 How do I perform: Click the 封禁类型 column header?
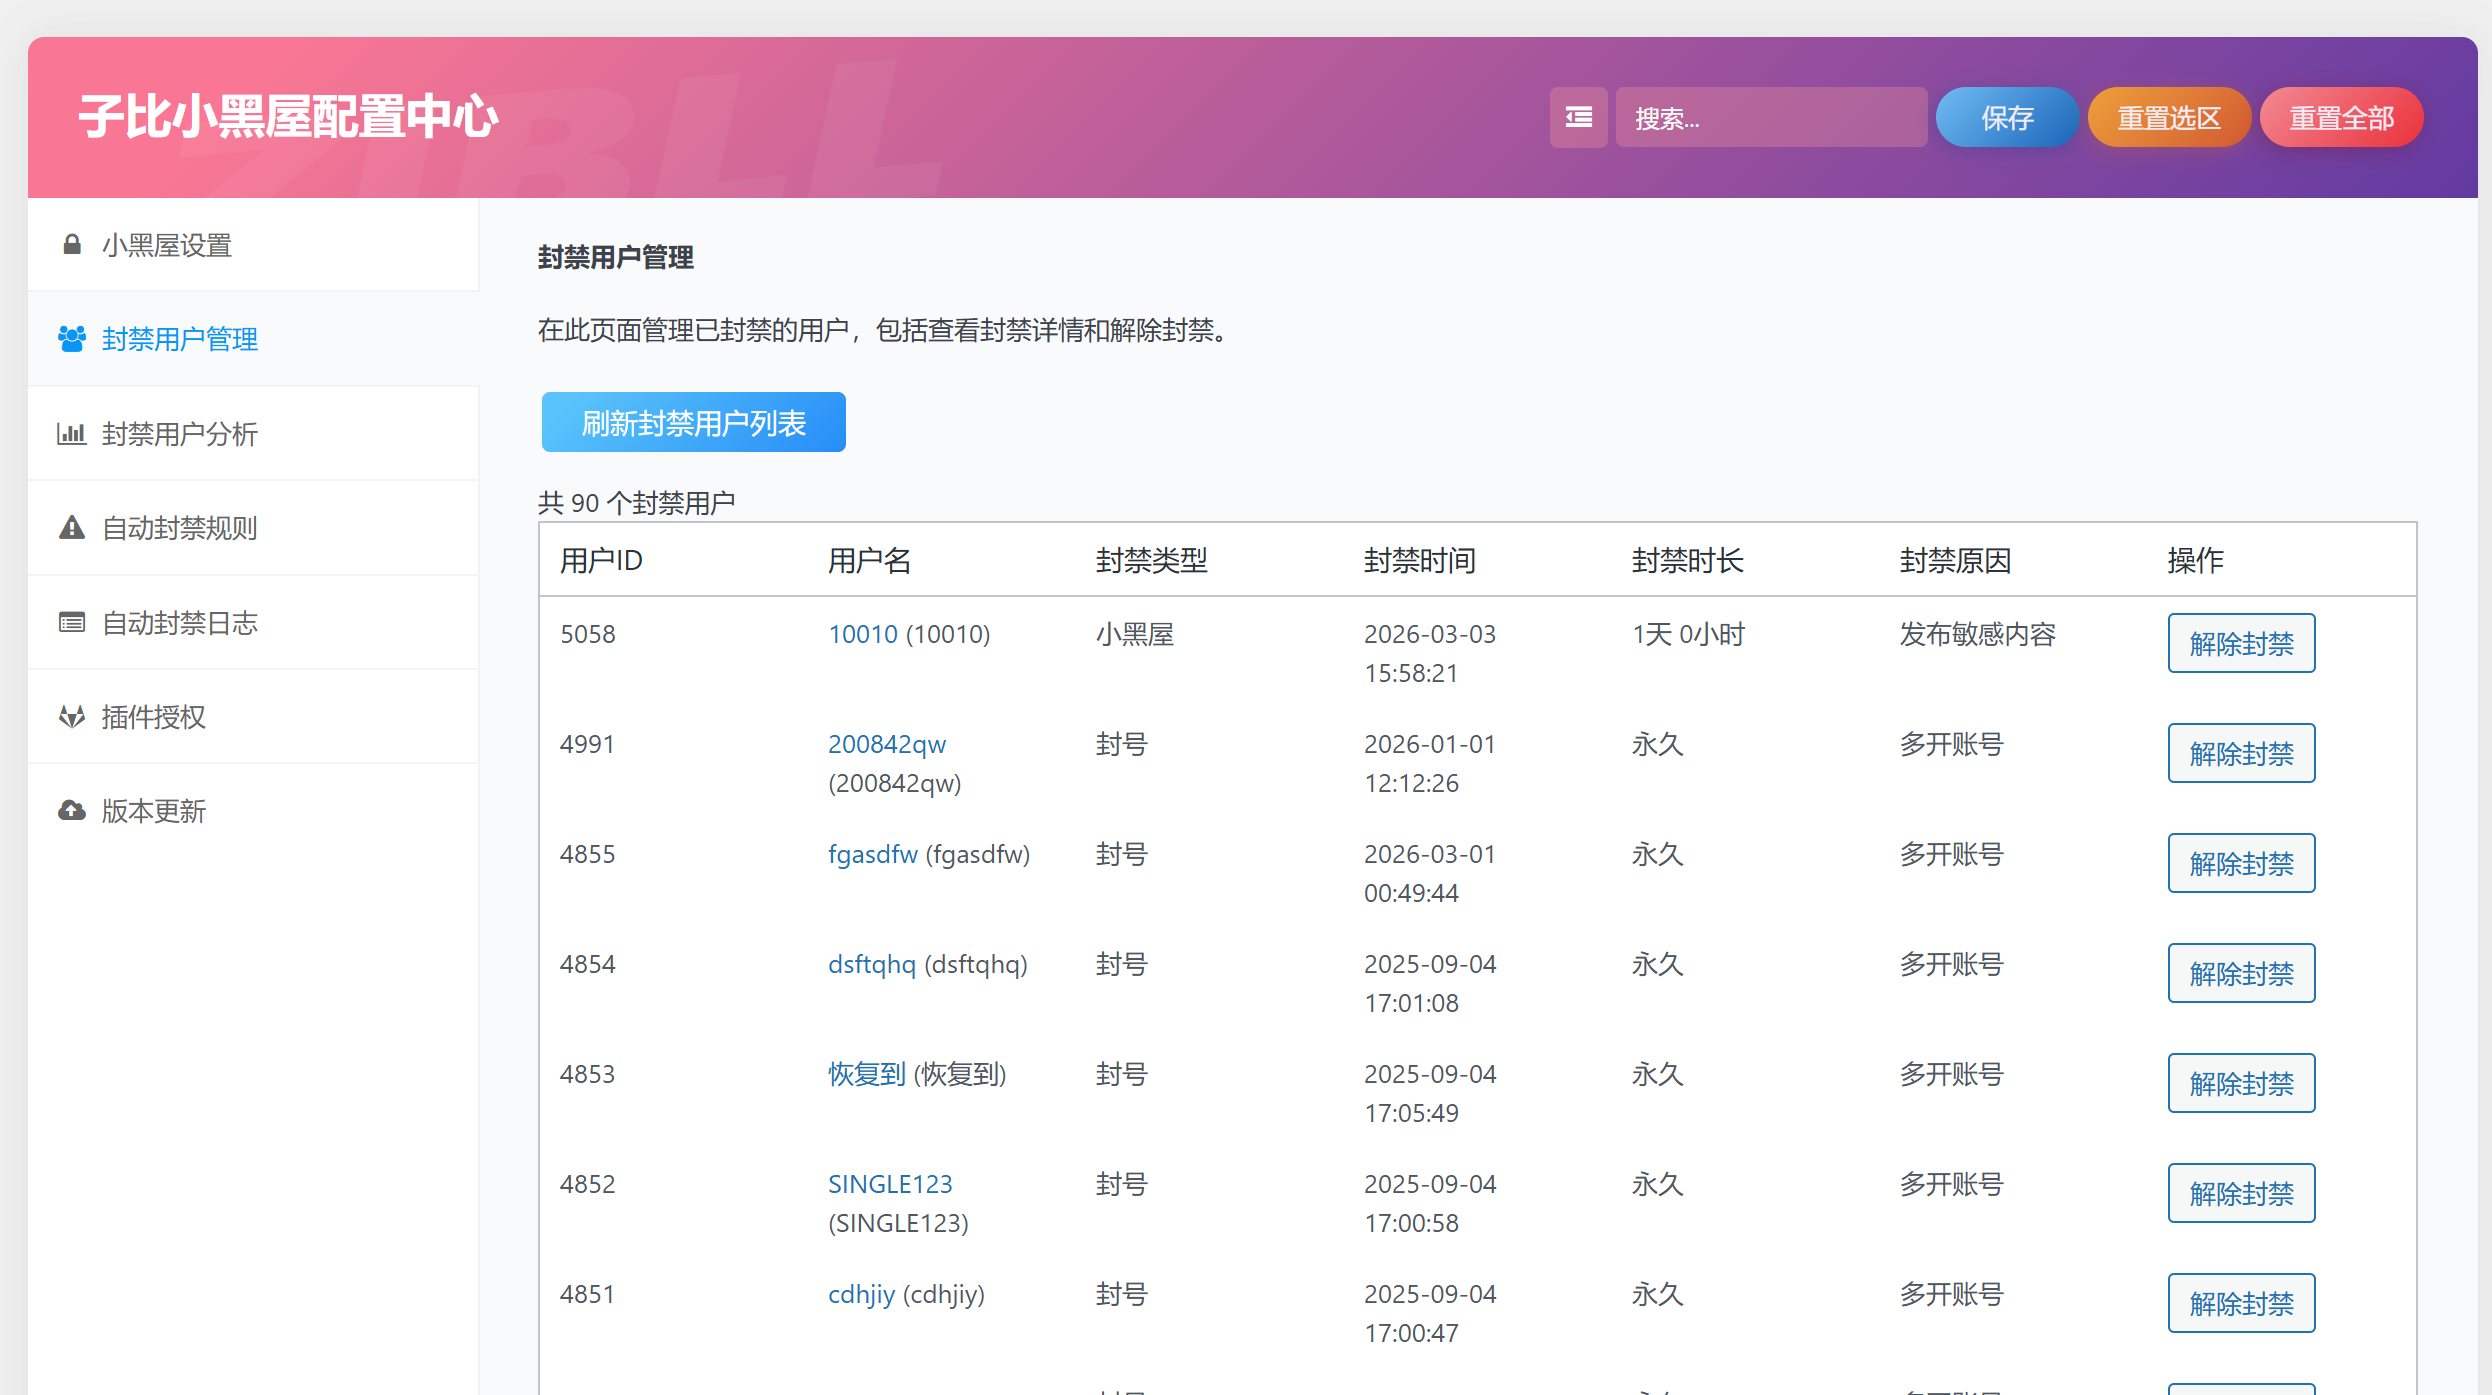(1152, 561)
